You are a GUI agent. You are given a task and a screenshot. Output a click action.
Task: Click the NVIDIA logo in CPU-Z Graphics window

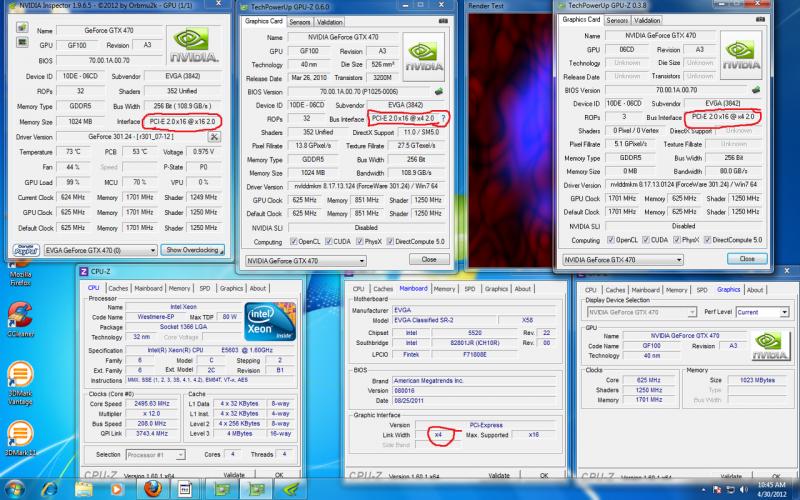pos(769,345)
